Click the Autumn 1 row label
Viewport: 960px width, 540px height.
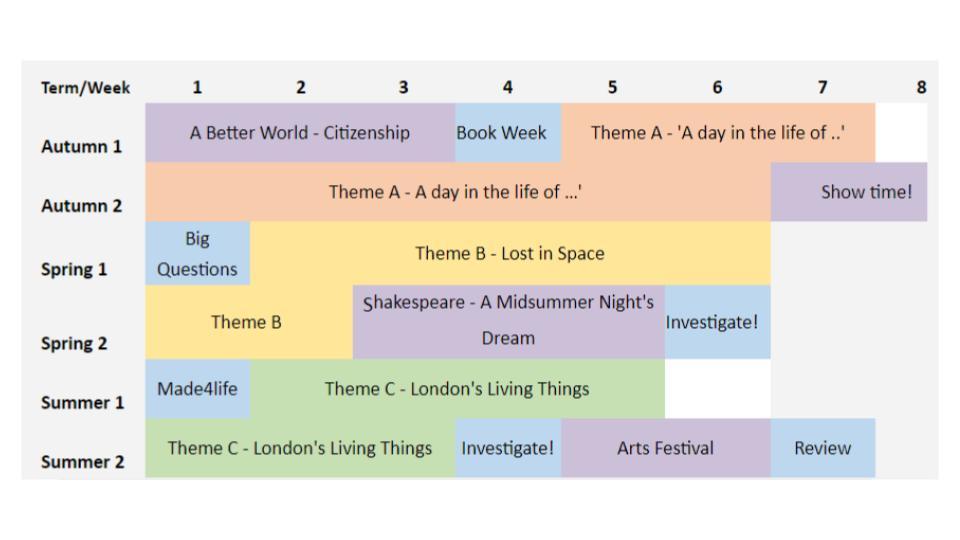82,146
